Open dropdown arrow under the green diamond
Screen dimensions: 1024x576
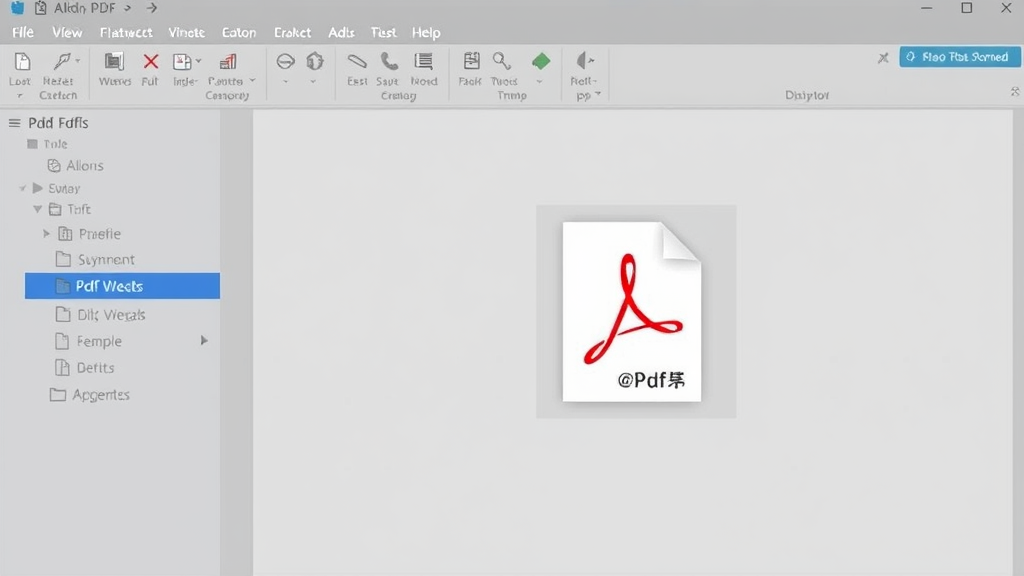point(540,82)
